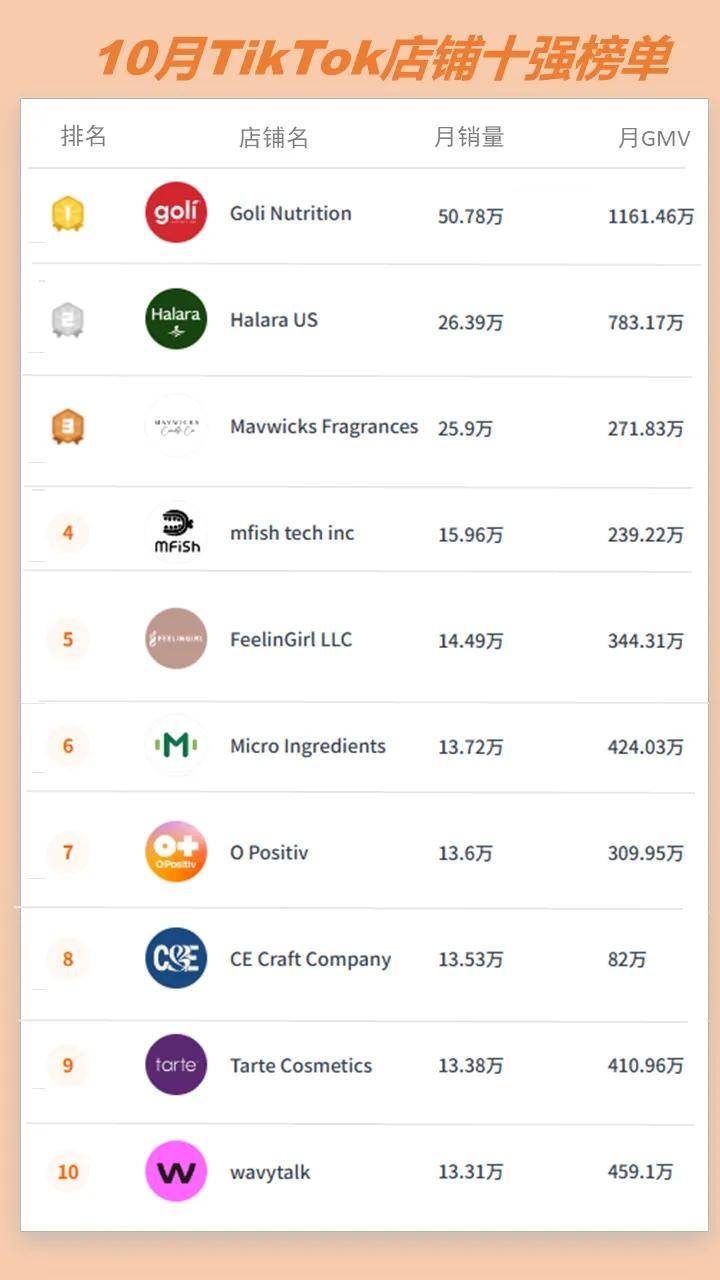Open the Halara US green logo
Screen dimensions: 720x1280
176,319
